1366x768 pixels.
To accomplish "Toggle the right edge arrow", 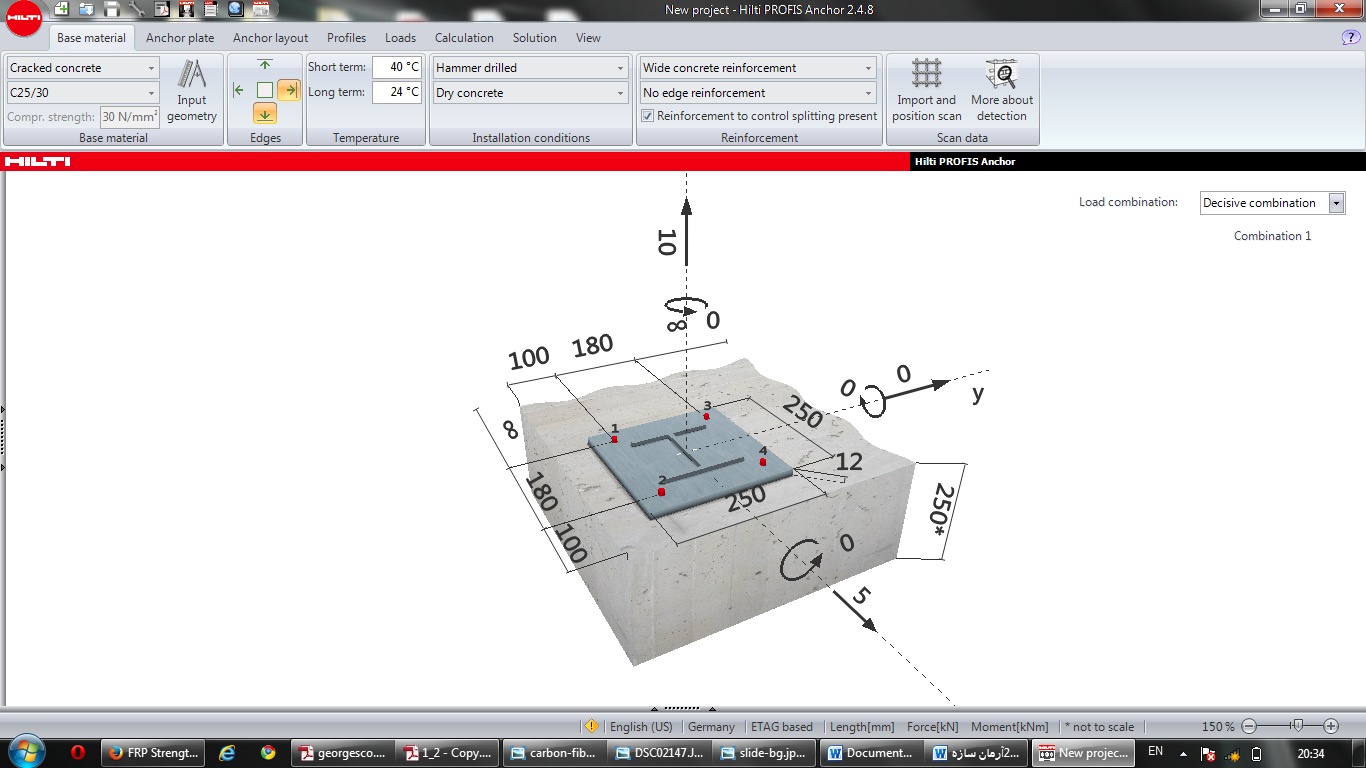I will 289,90.
